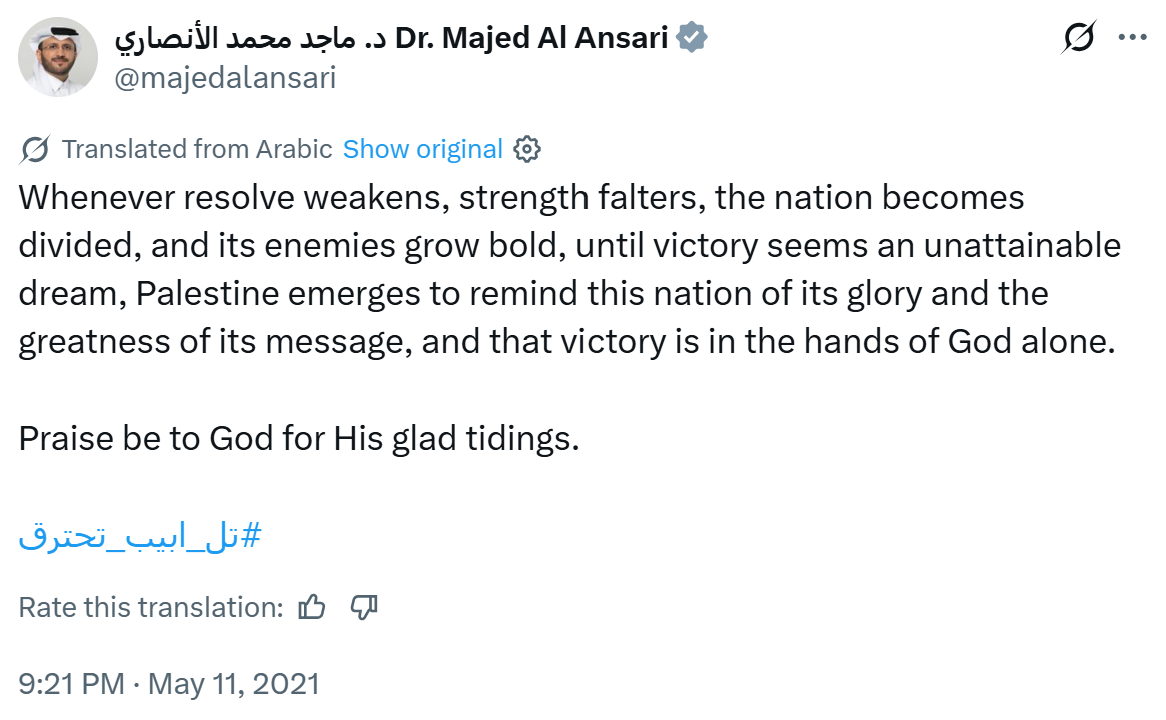Rate the translation with thumbs up

[313, 607]
